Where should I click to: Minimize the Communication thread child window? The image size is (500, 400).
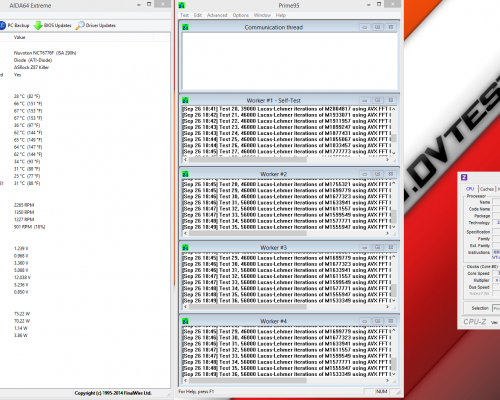point(365,27)
